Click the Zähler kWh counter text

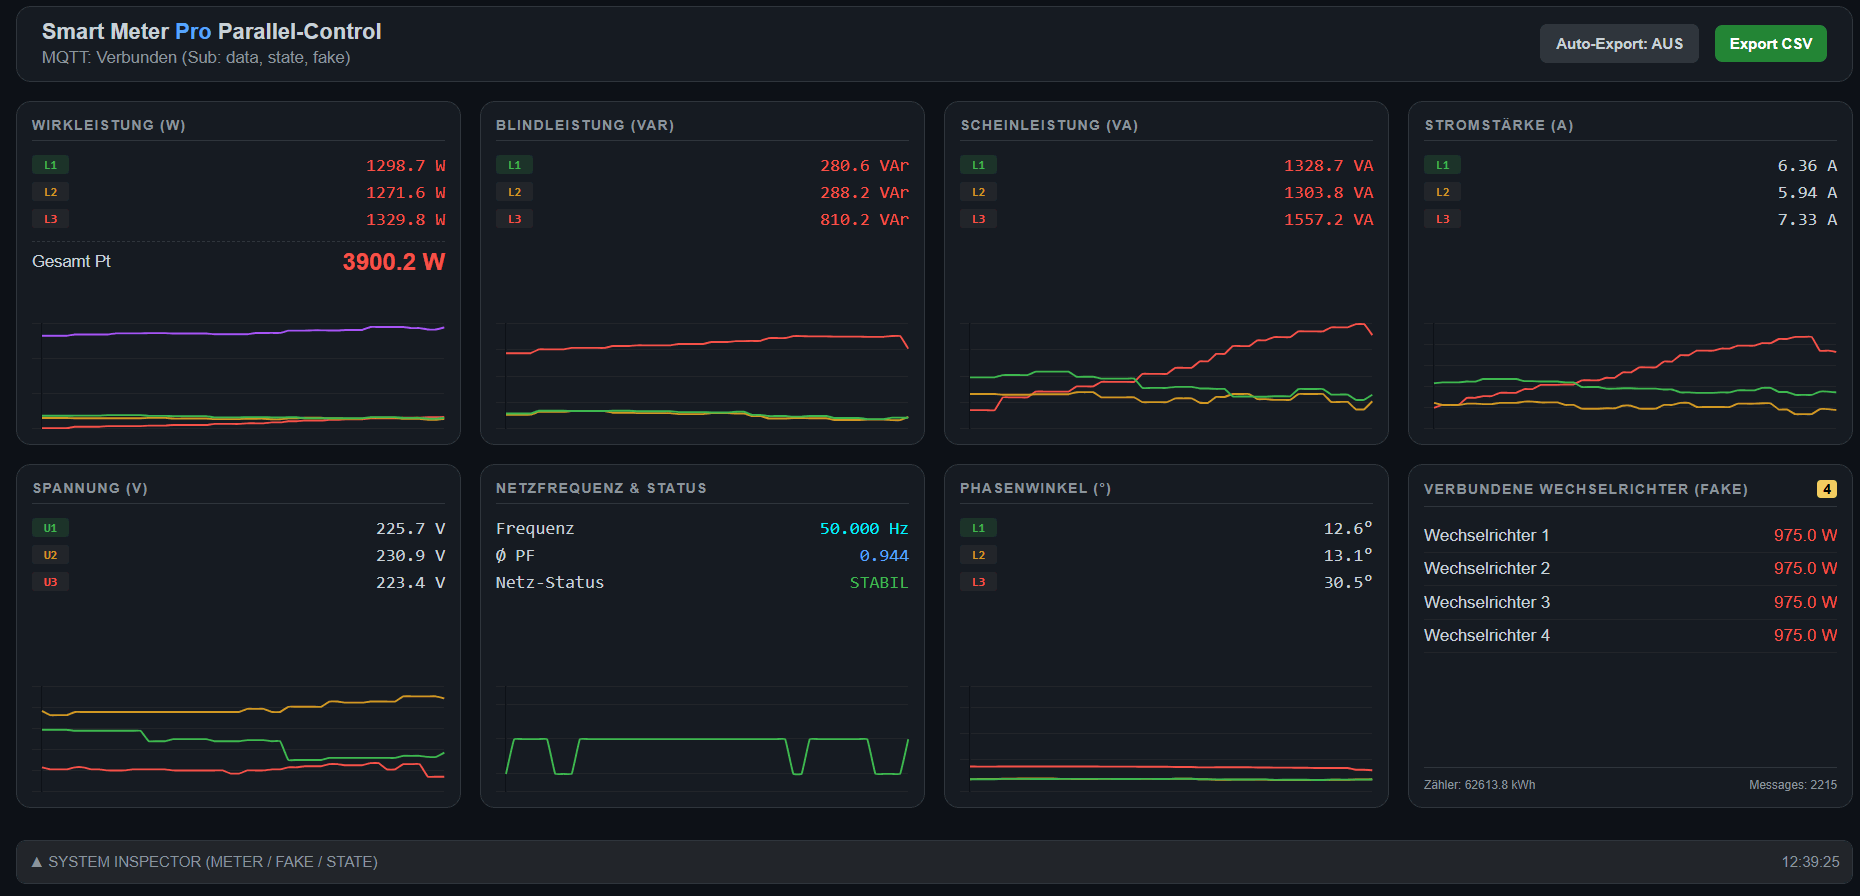pos(1479,785)
